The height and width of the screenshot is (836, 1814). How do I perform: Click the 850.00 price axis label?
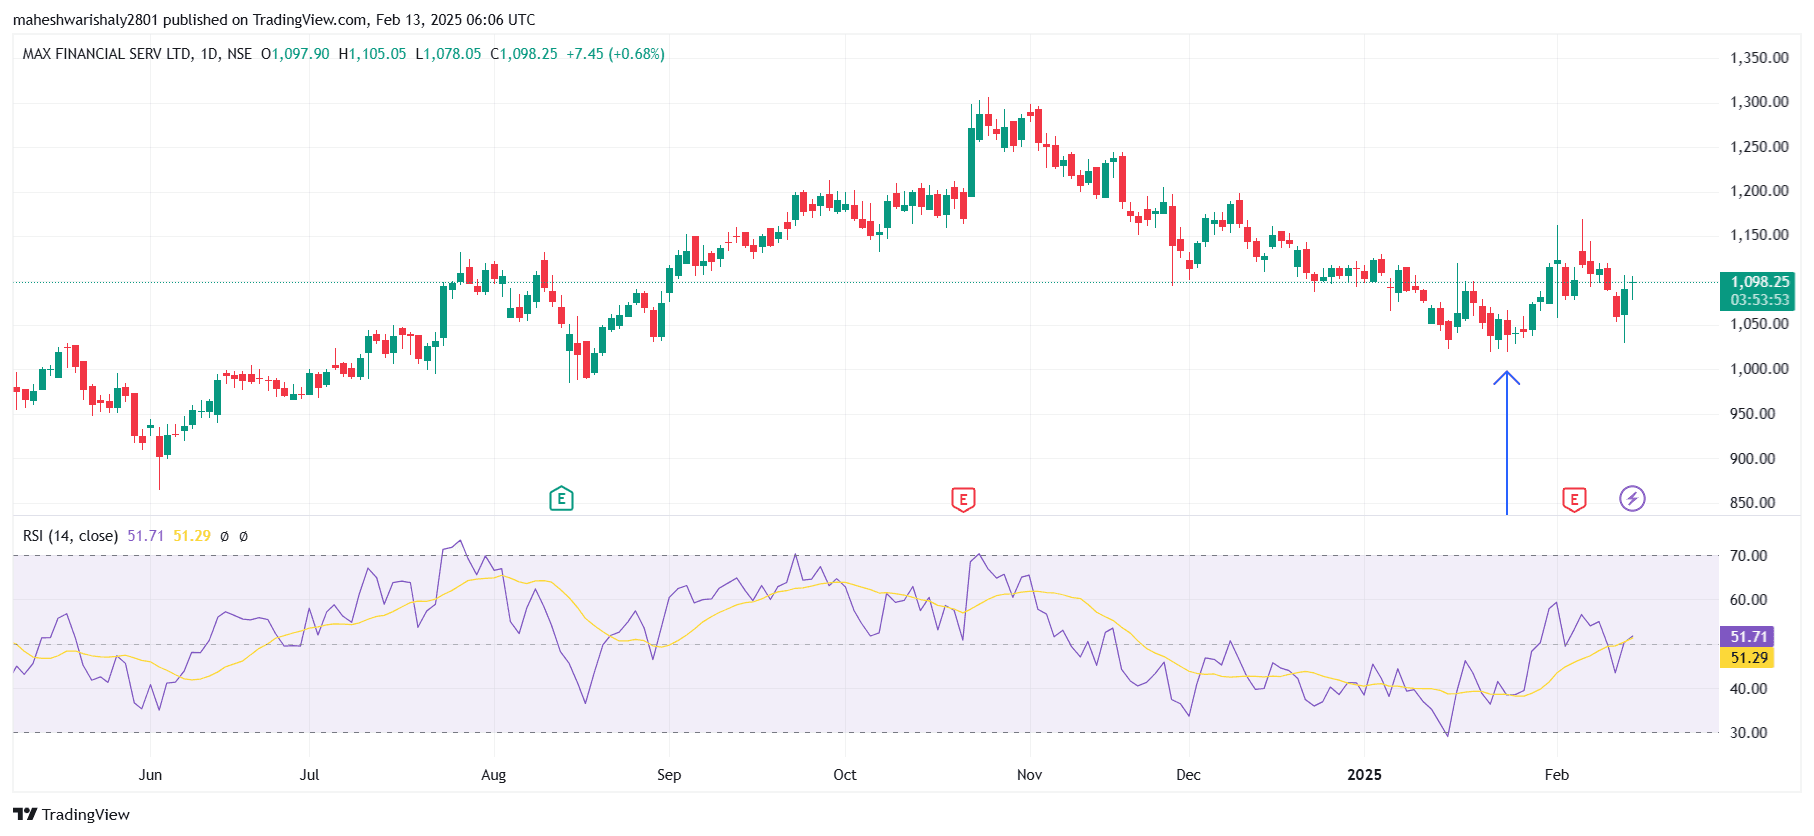point(1753,503)
